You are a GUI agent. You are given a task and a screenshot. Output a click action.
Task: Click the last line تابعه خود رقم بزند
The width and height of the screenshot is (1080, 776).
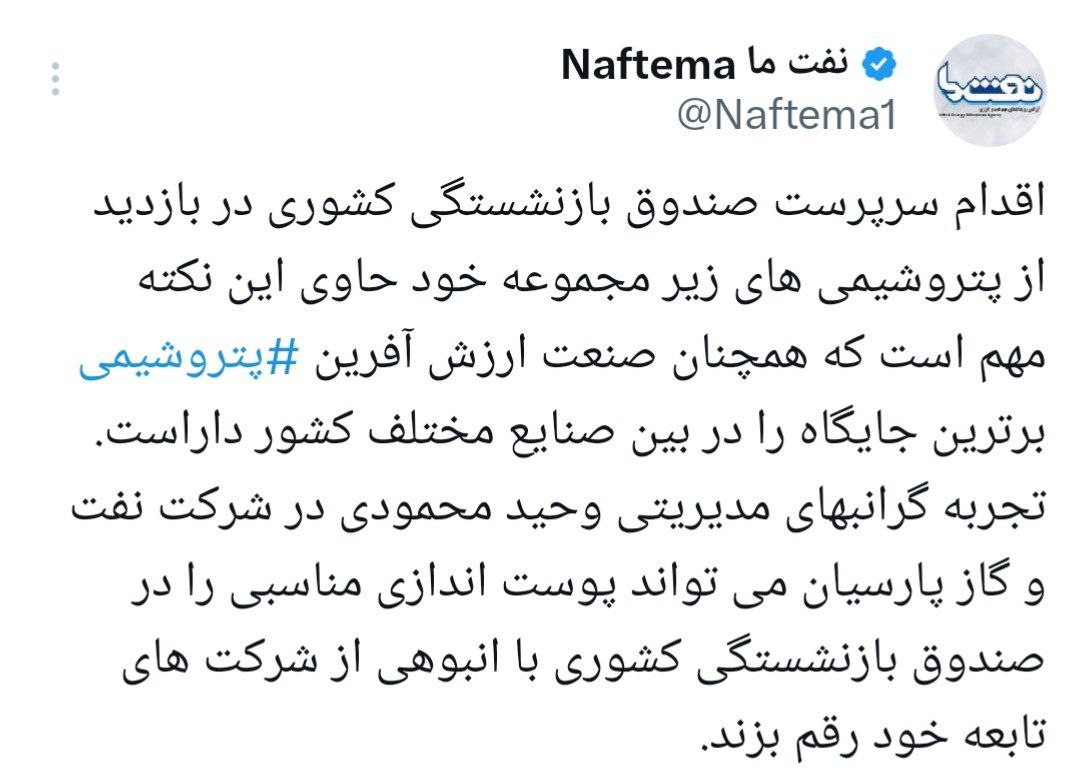[x=873, y=737]
